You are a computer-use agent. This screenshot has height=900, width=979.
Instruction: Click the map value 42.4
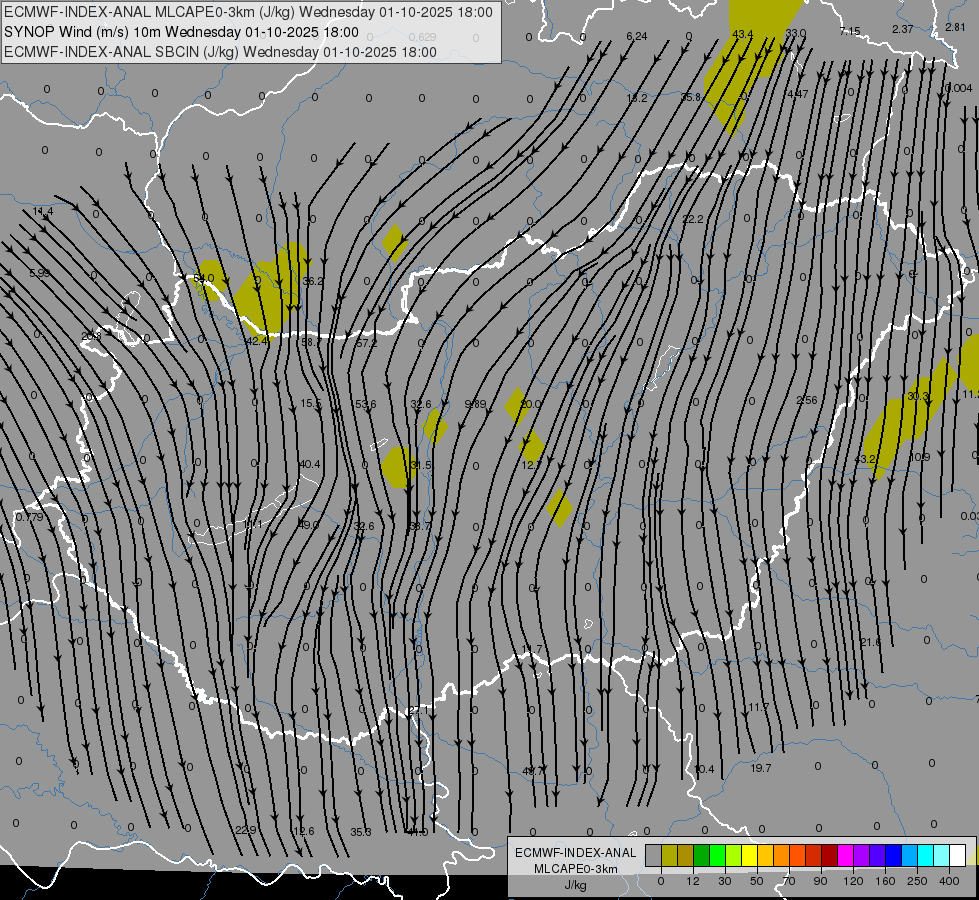point(257,341)
